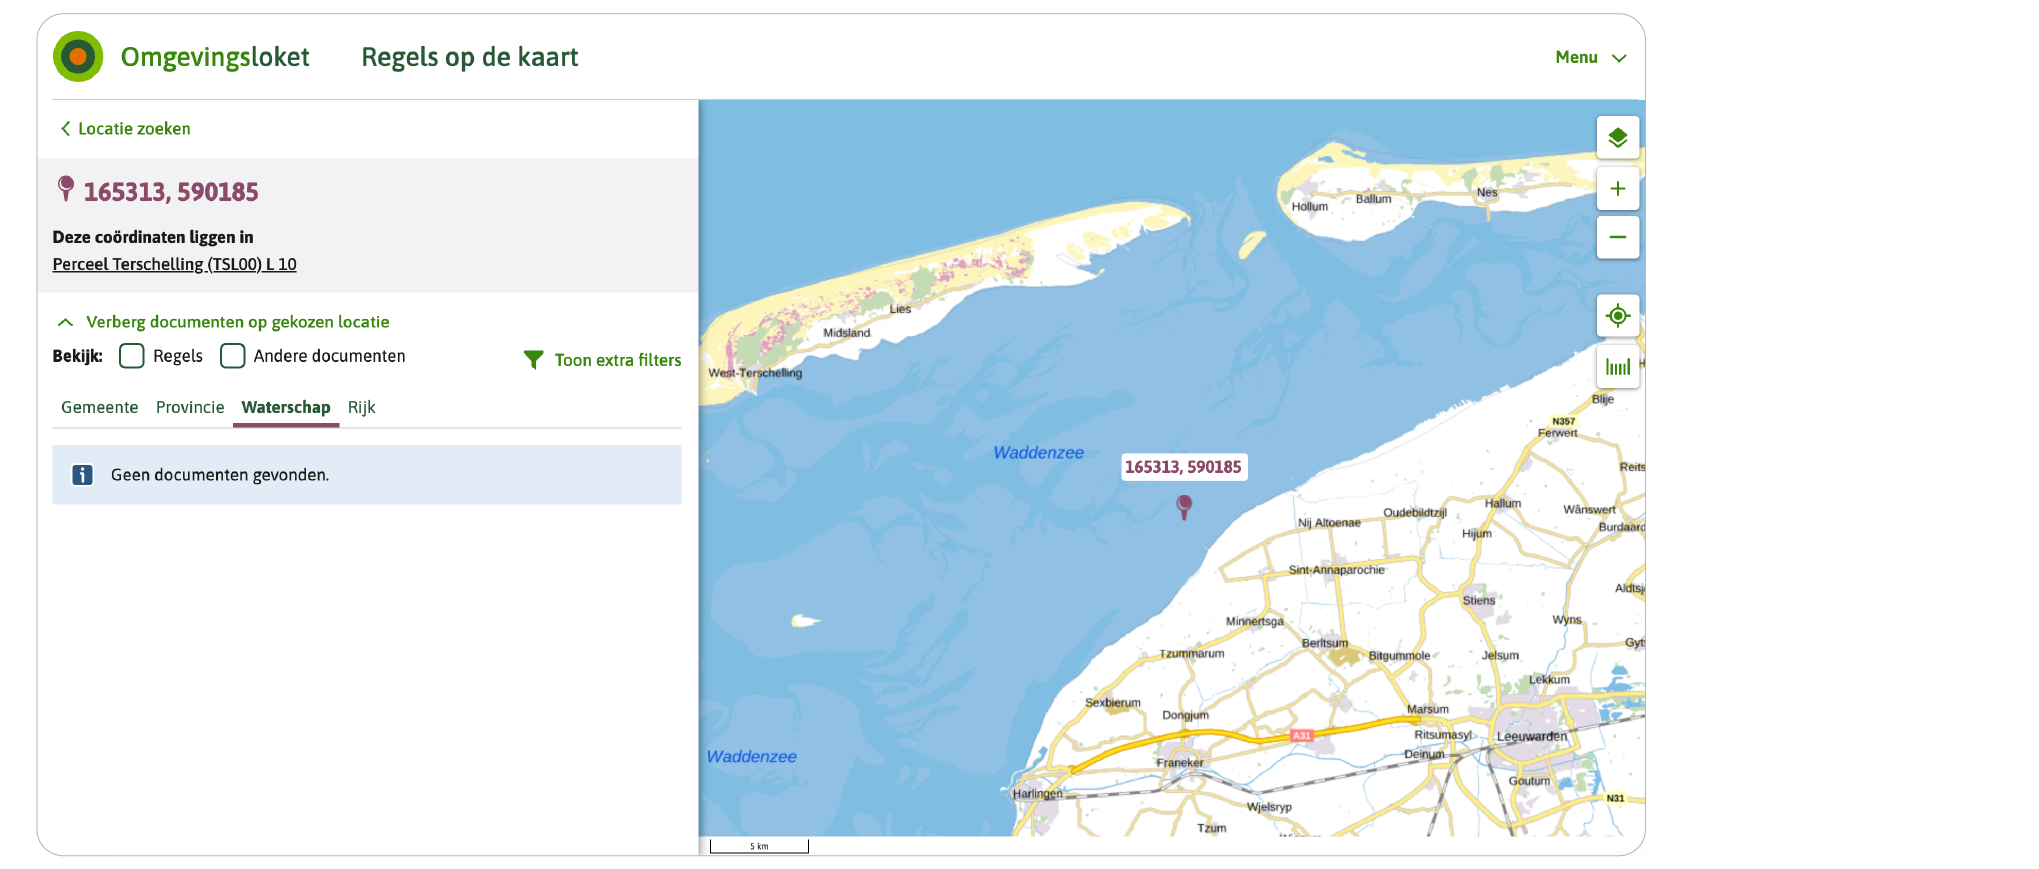Open the map measuring tool

[x=1617, y=367]
